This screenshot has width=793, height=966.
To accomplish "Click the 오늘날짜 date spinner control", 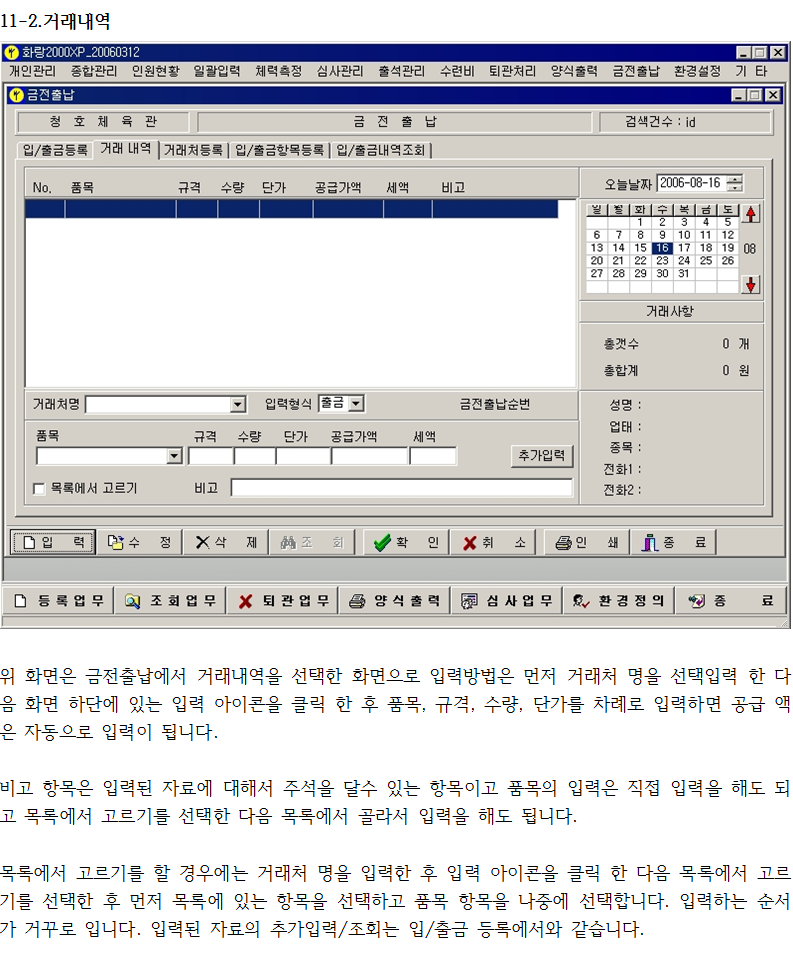I will tap(736, 183).
